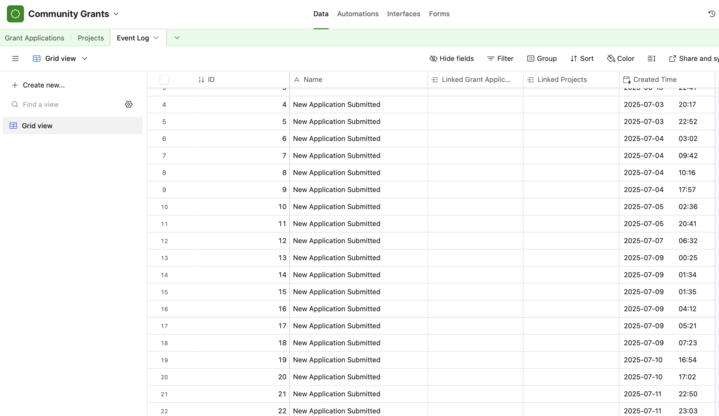Click the magnifier icon in Find a view
Screen dimensions: 719x416
point(15,105)
